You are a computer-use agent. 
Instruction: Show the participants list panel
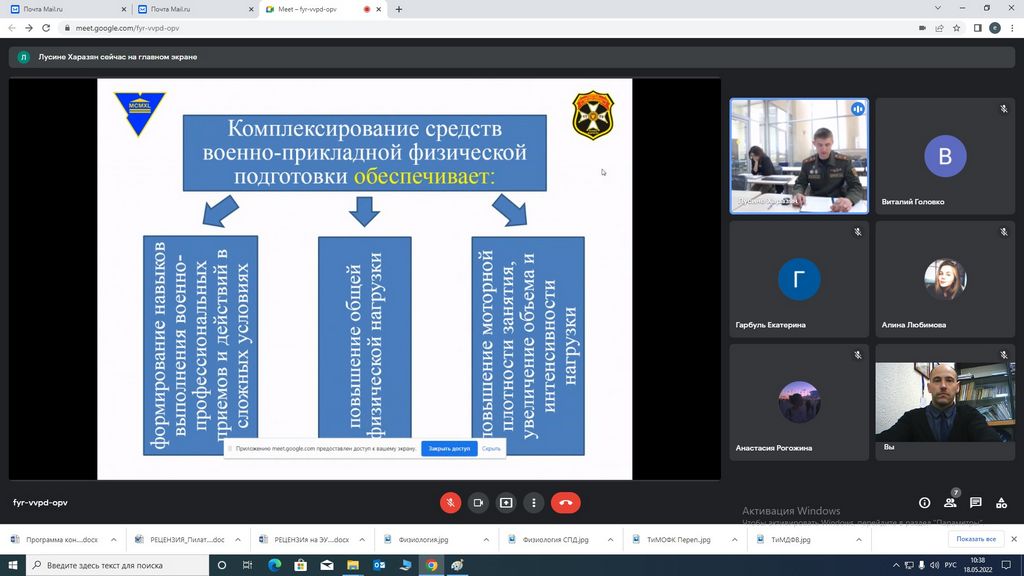[950, 503]
